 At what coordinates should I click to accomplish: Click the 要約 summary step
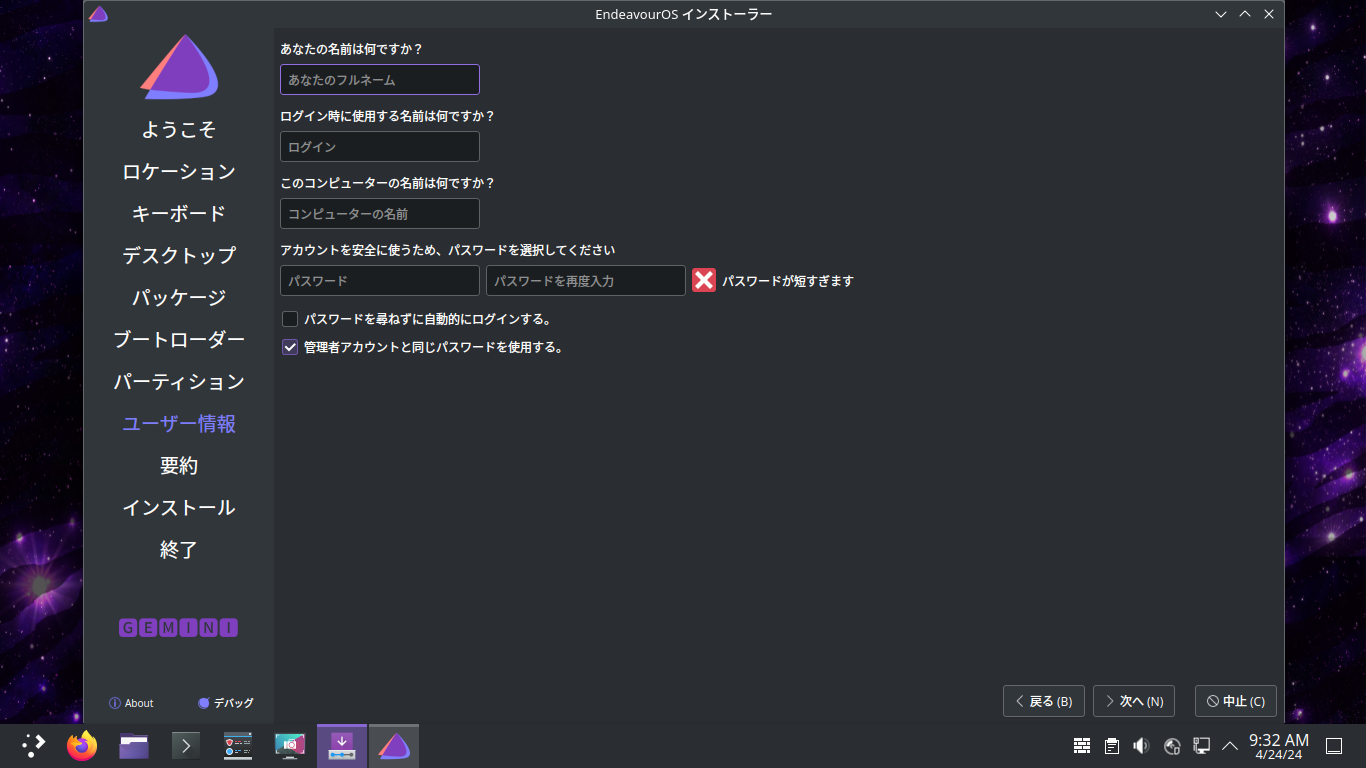[179, 466]
